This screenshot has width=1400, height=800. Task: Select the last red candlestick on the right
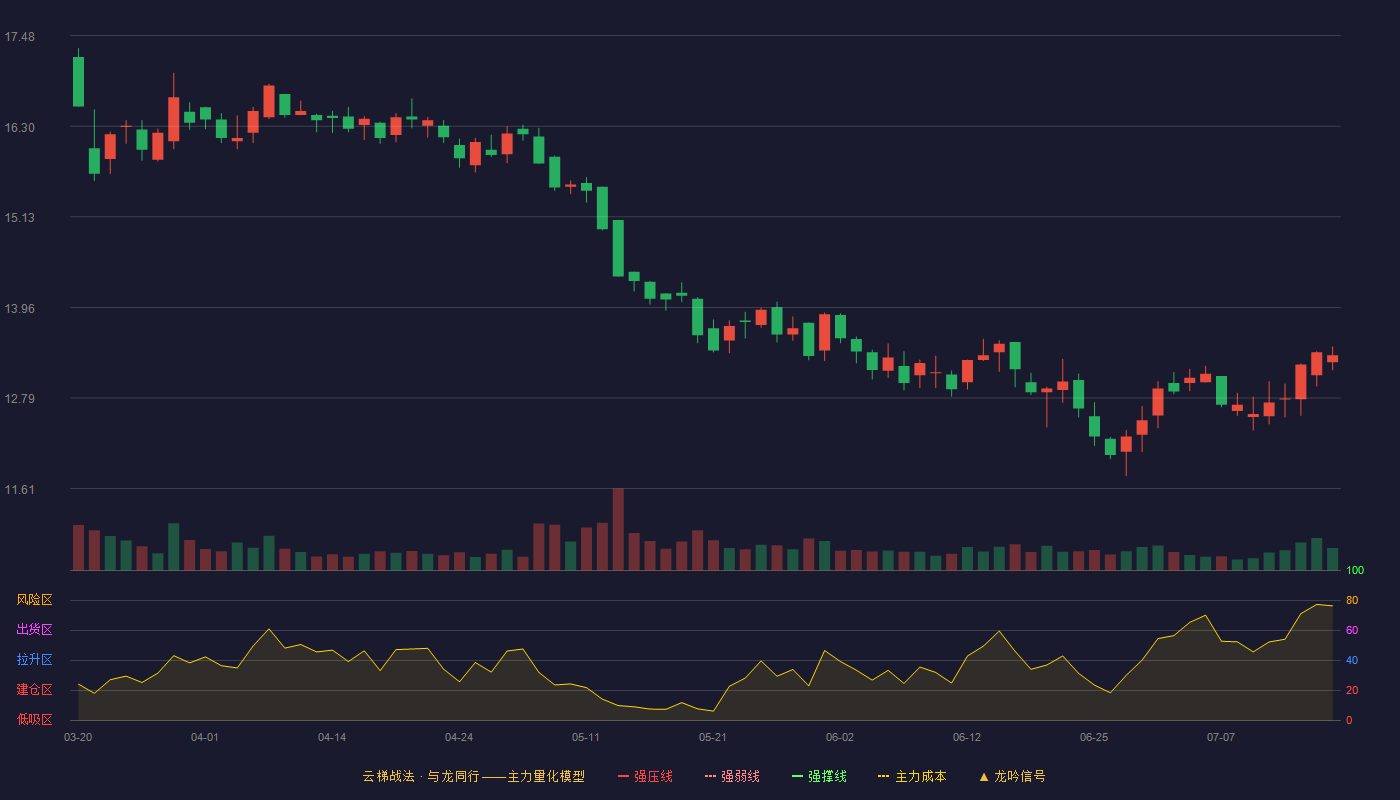pyautogui.click(x=1332, y=358)
